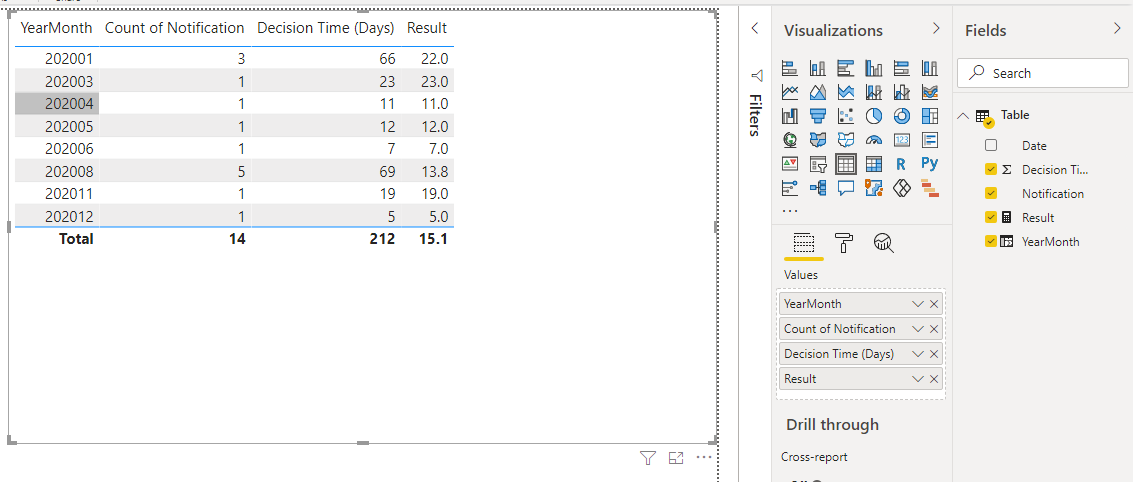
Task: Select the Decomposition tree visual
Action: (817, 188)
